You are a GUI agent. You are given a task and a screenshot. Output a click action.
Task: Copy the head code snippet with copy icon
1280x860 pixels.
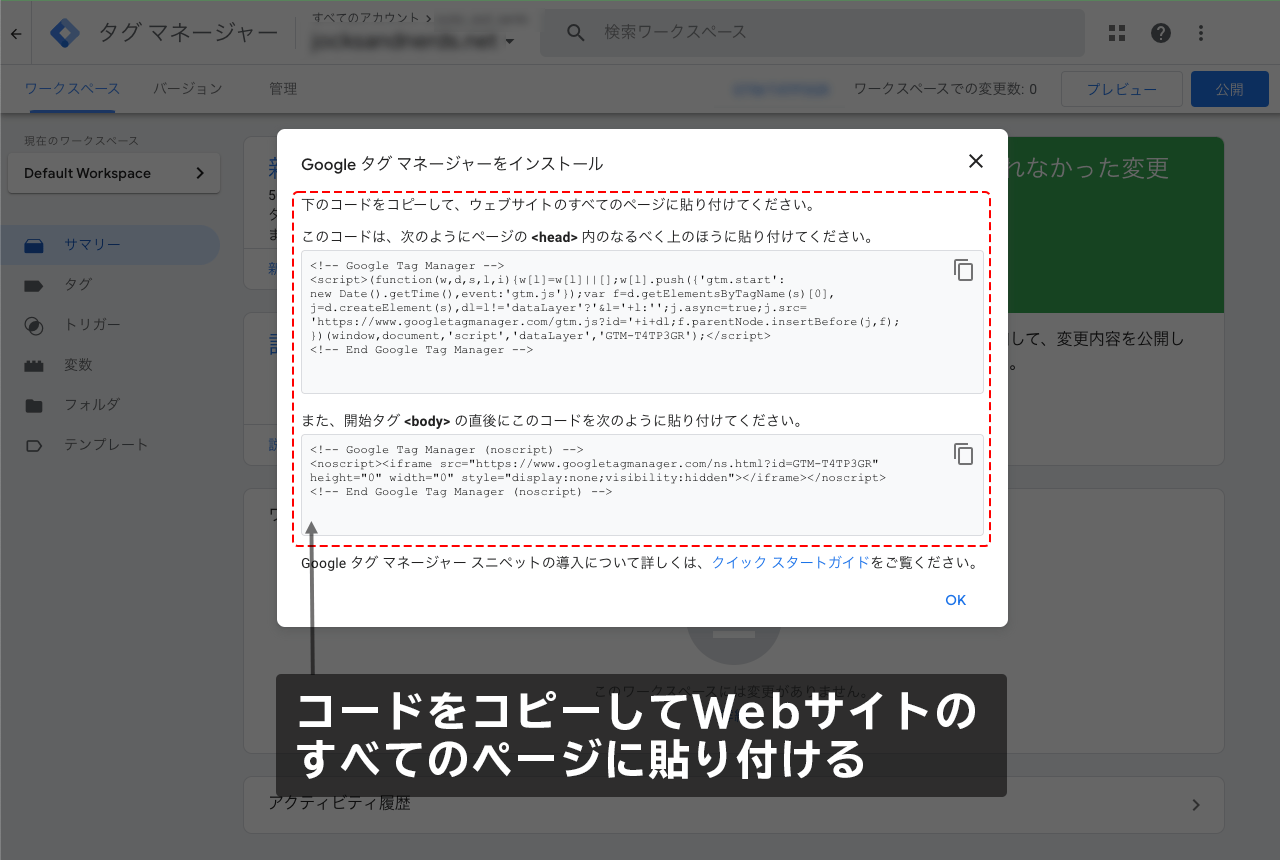963,270
